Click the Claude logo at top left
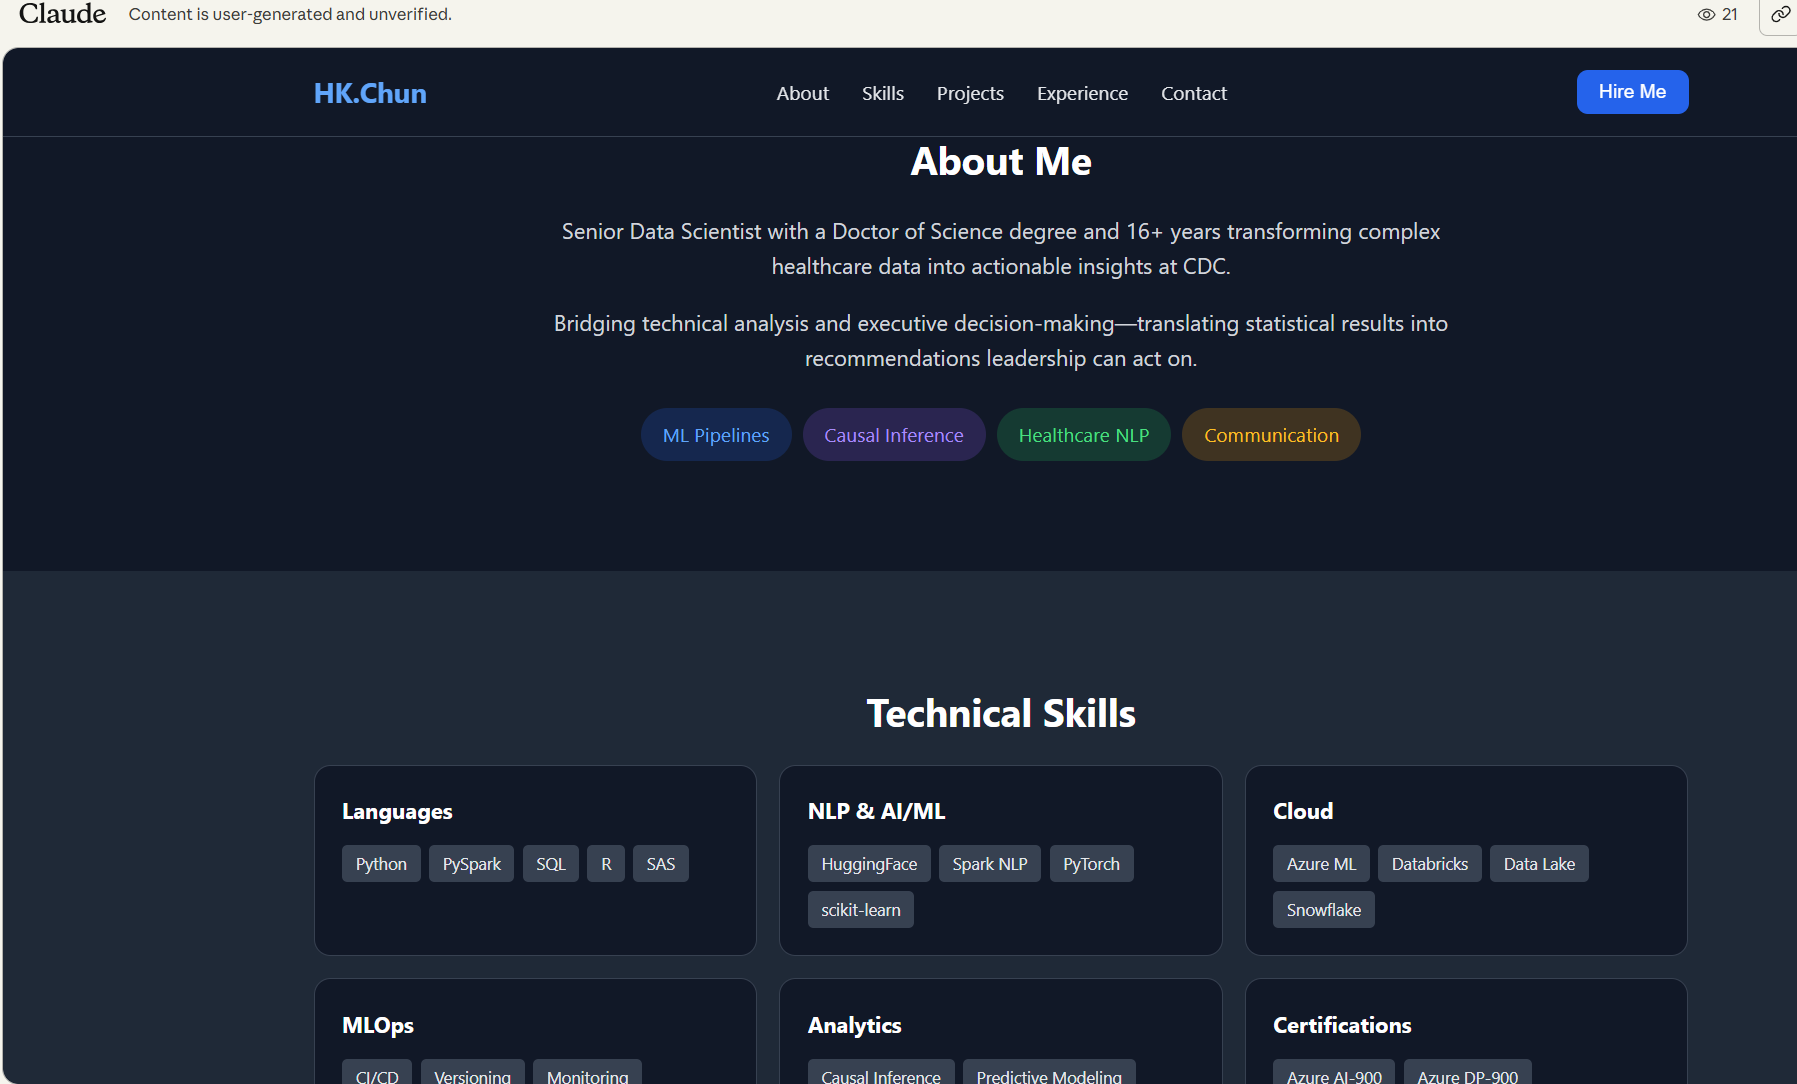 [x=62, y=14]
